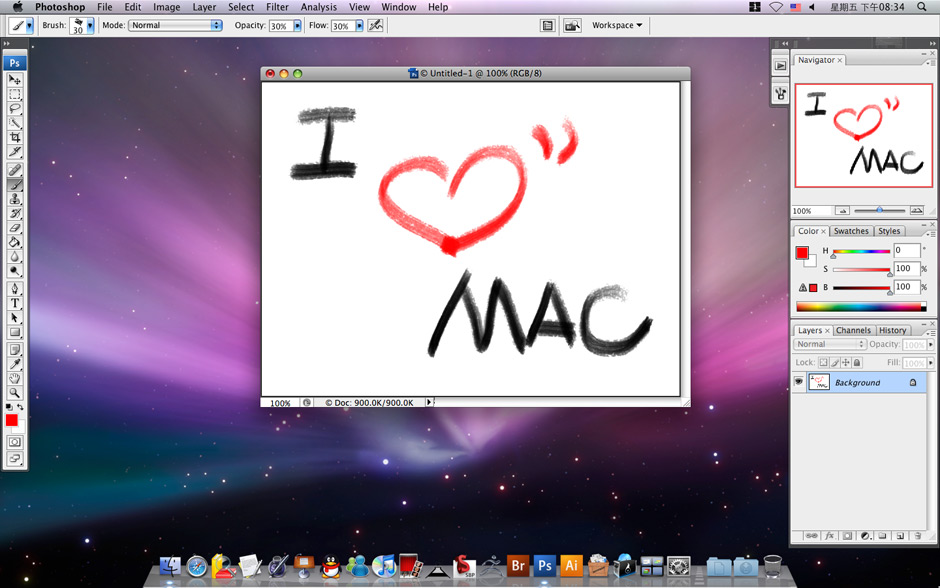Select the Eraser tool
Image resolution: width=940 pixels, height=588 pixels.
click(x=14, y=228)
